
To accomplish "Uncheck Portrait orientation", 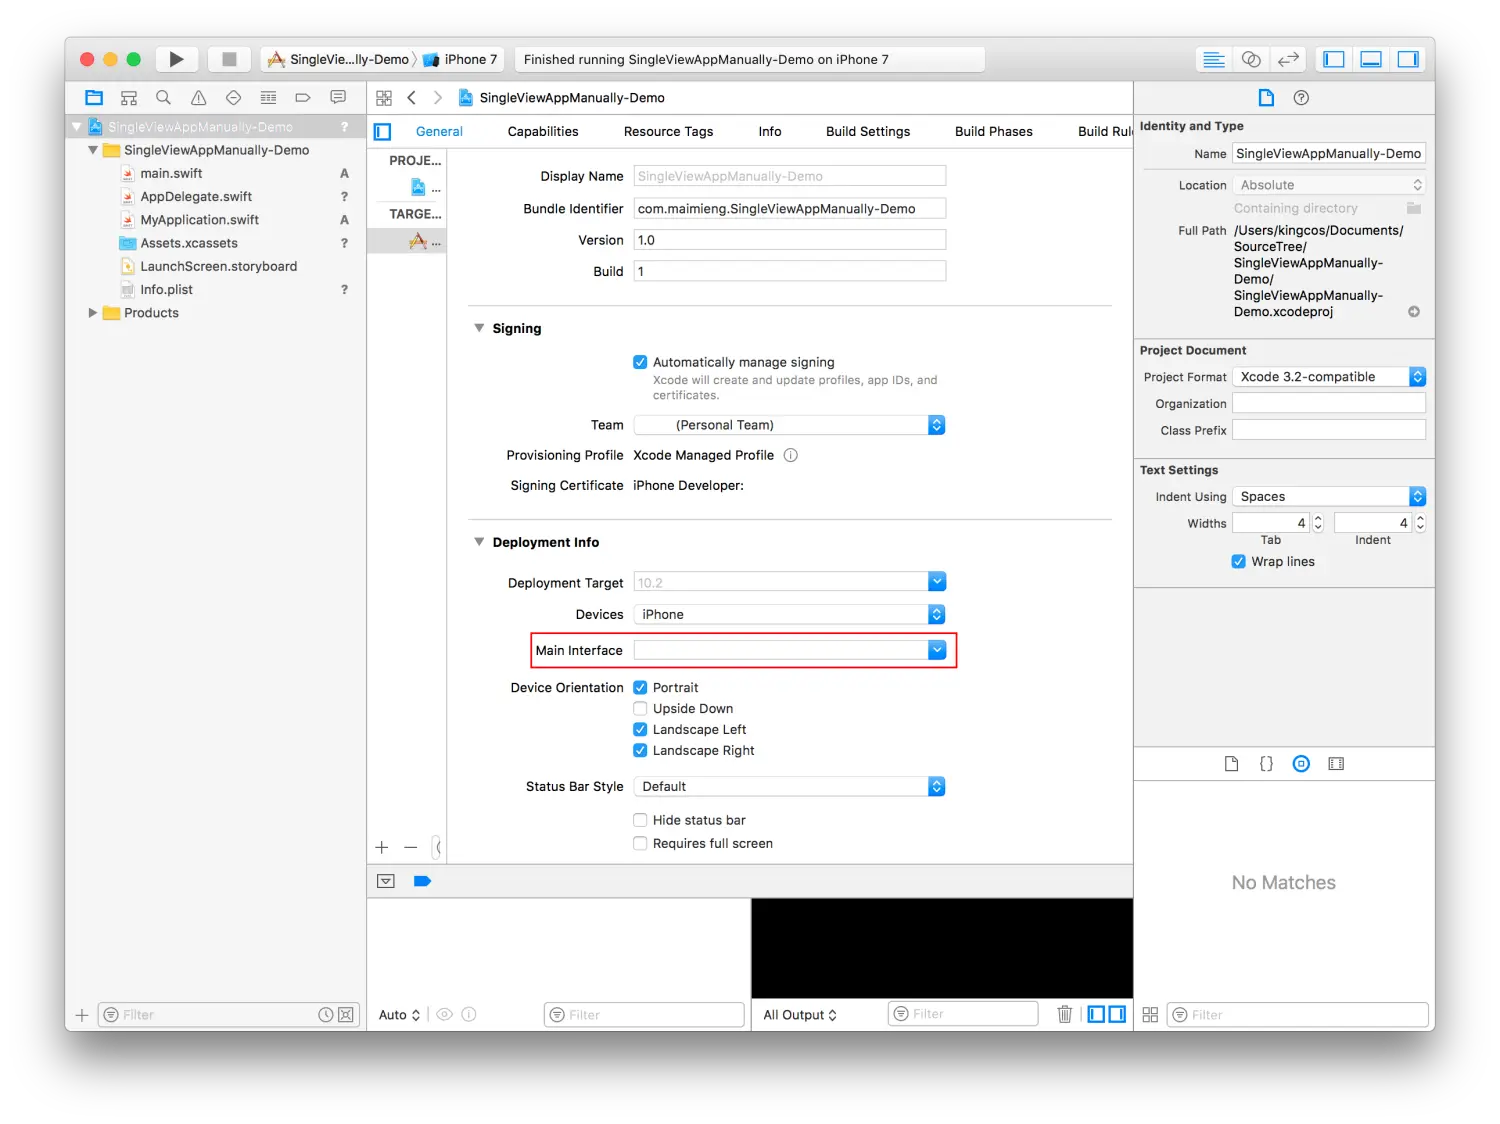I will point(640,687).
